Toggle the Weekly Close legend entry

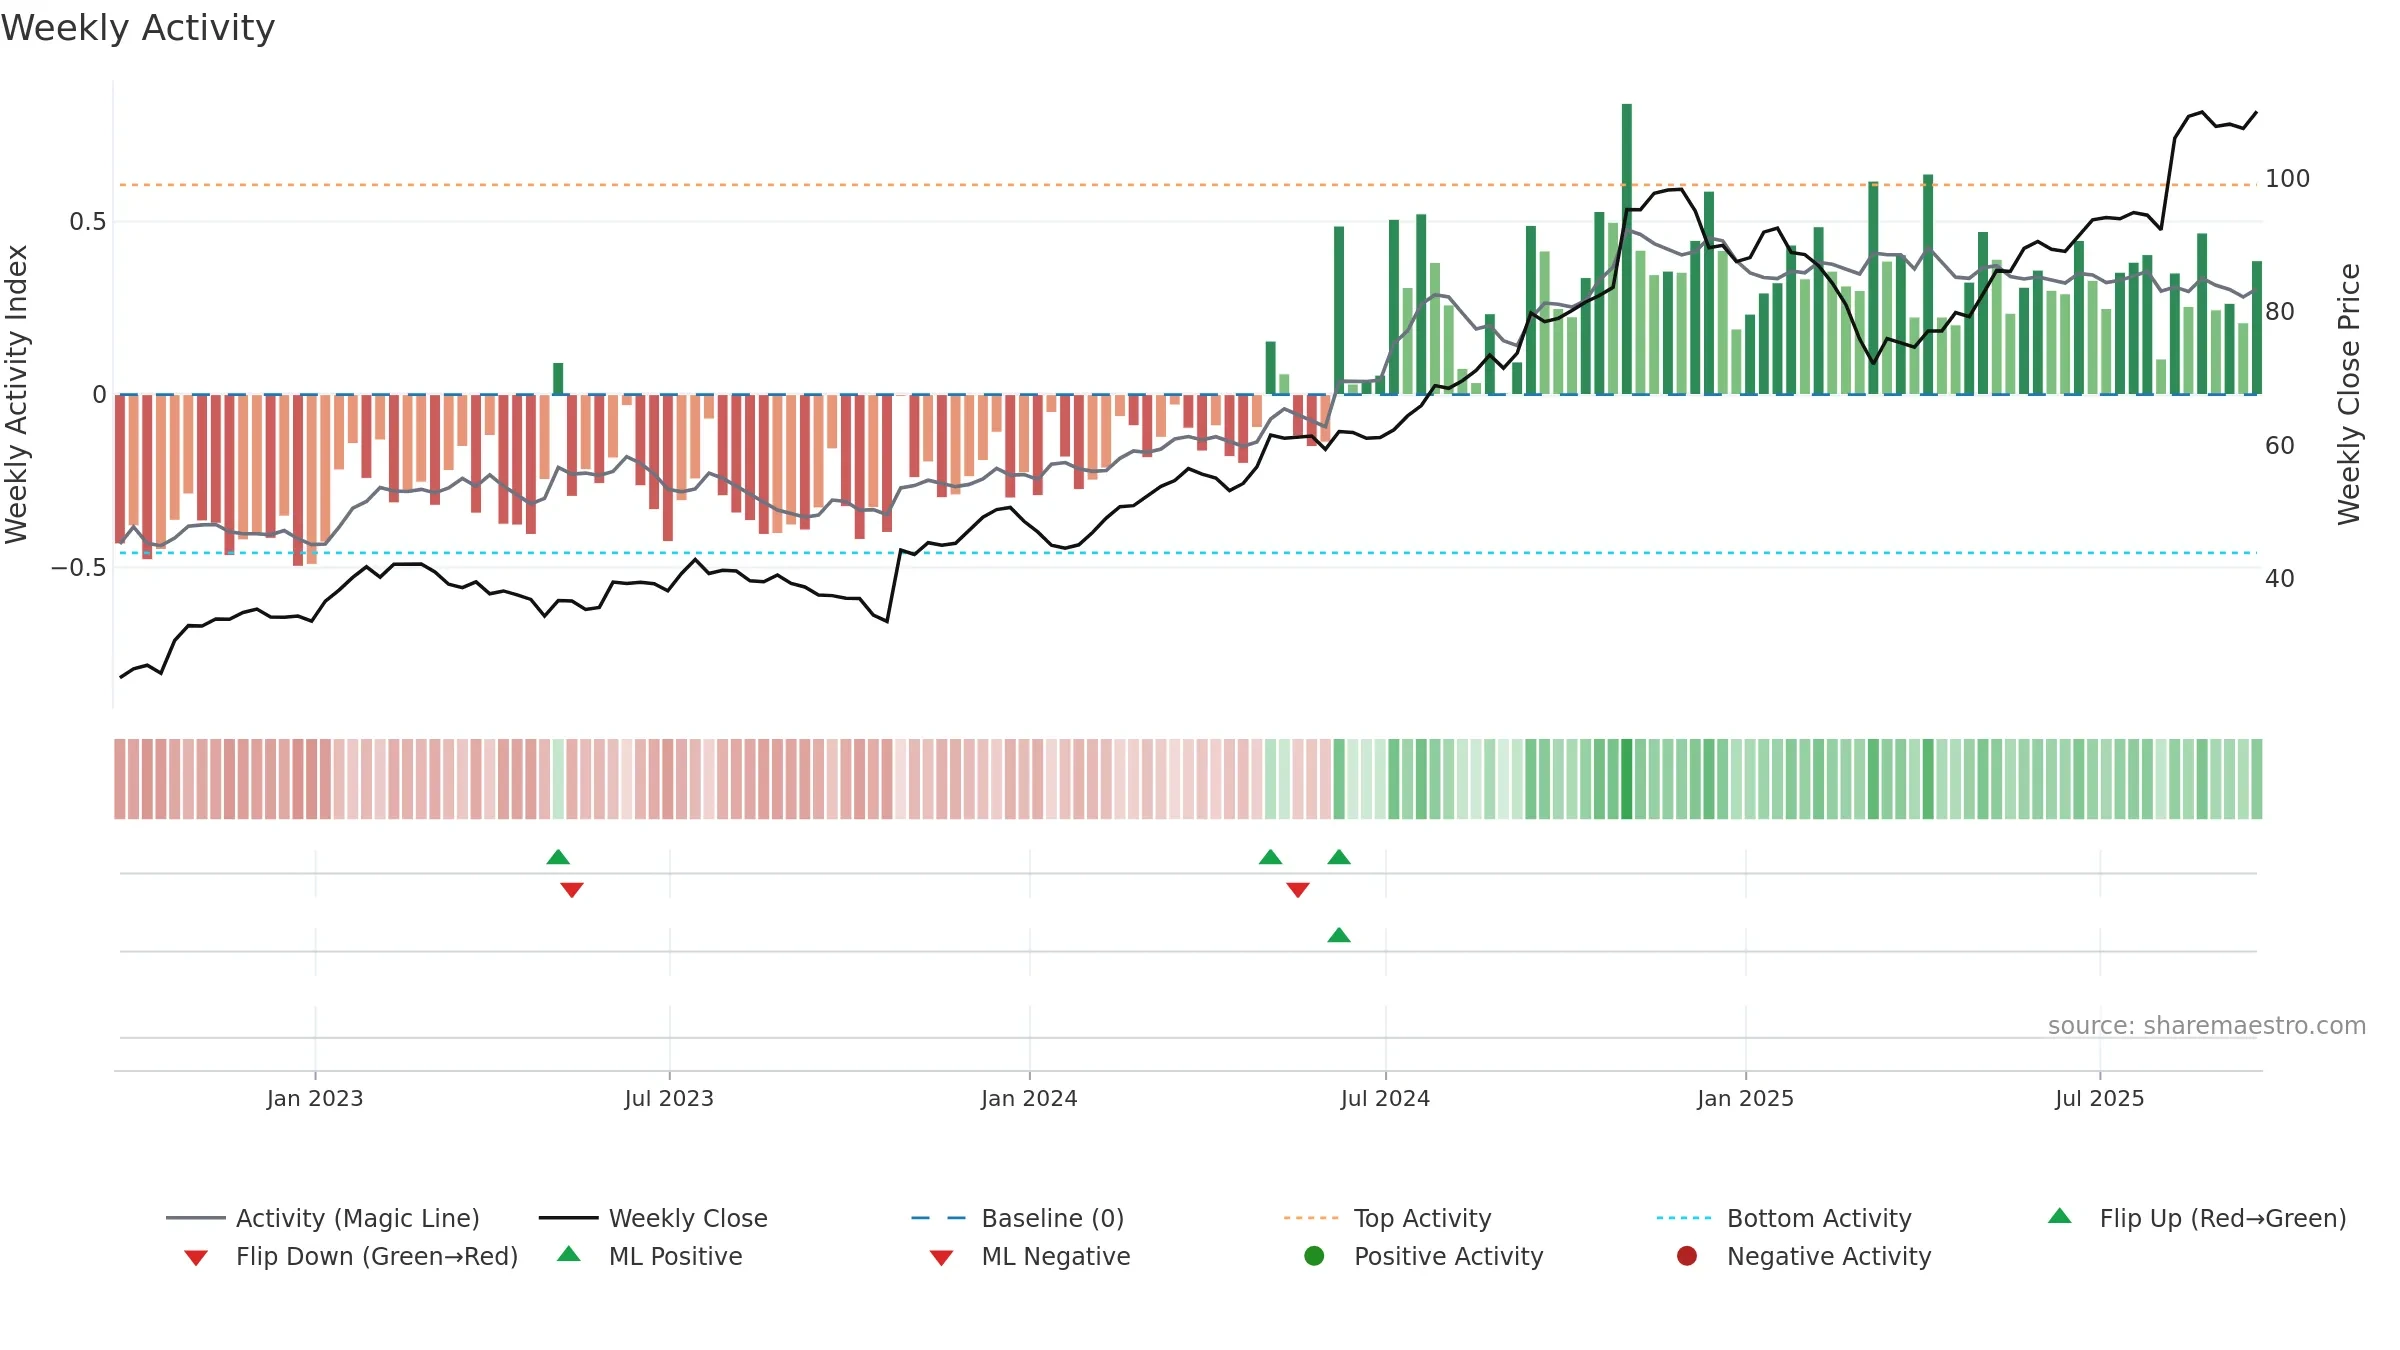(653, 1218)
